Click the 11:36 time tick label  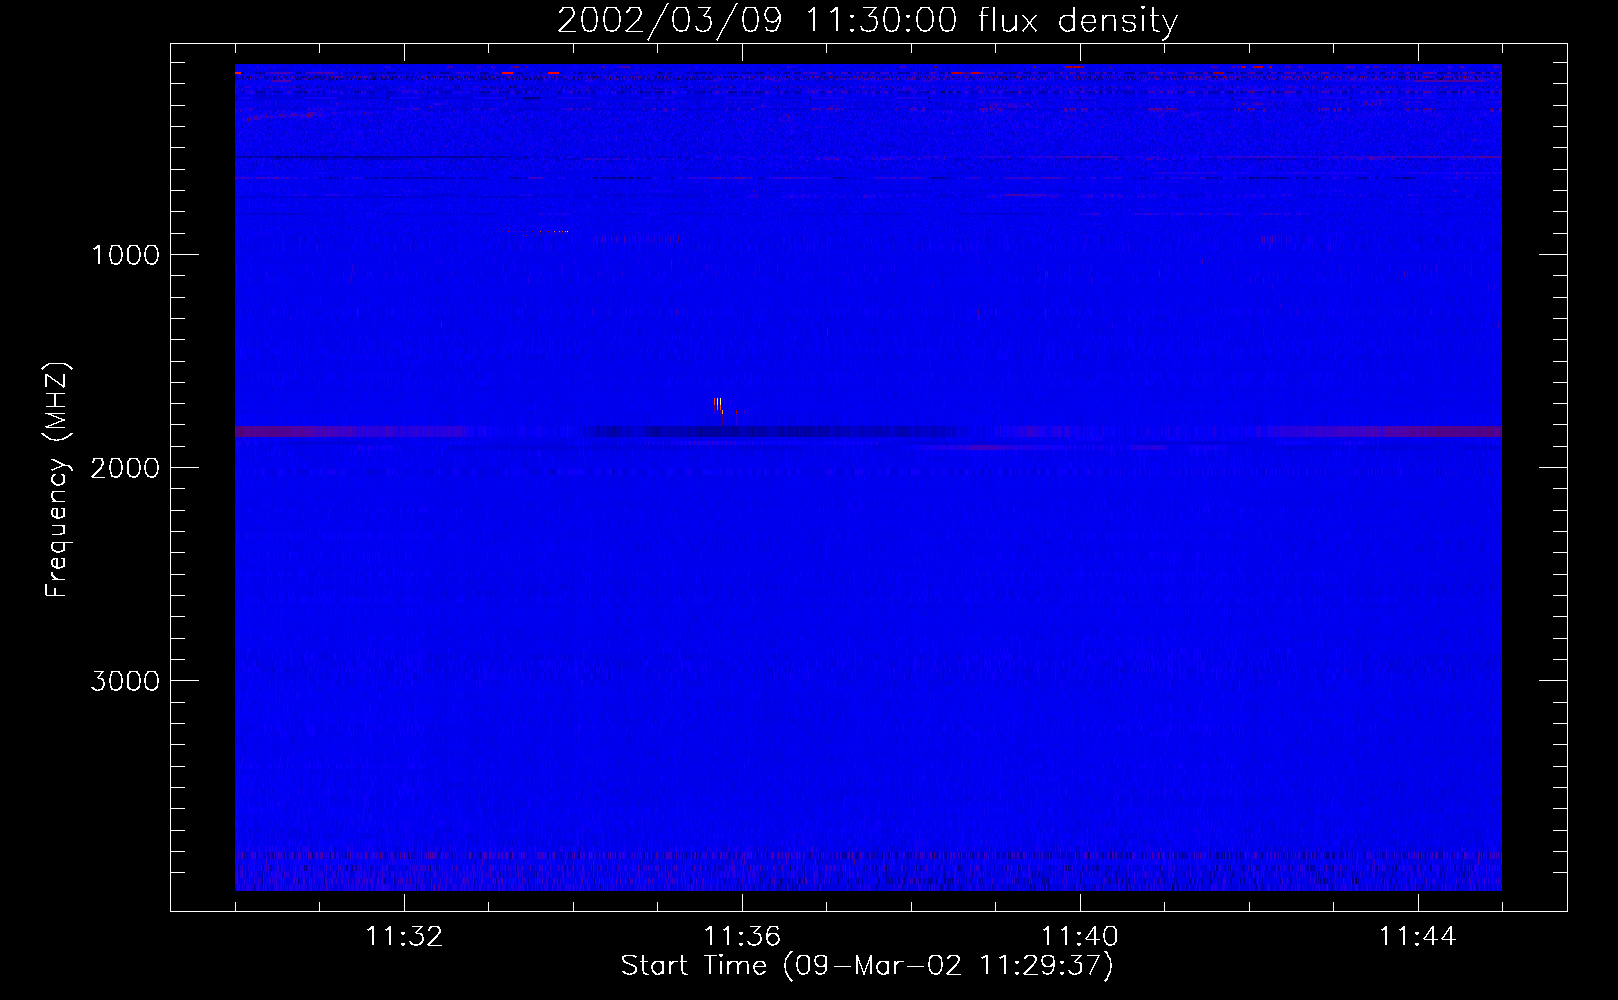[x=742, y=937]
